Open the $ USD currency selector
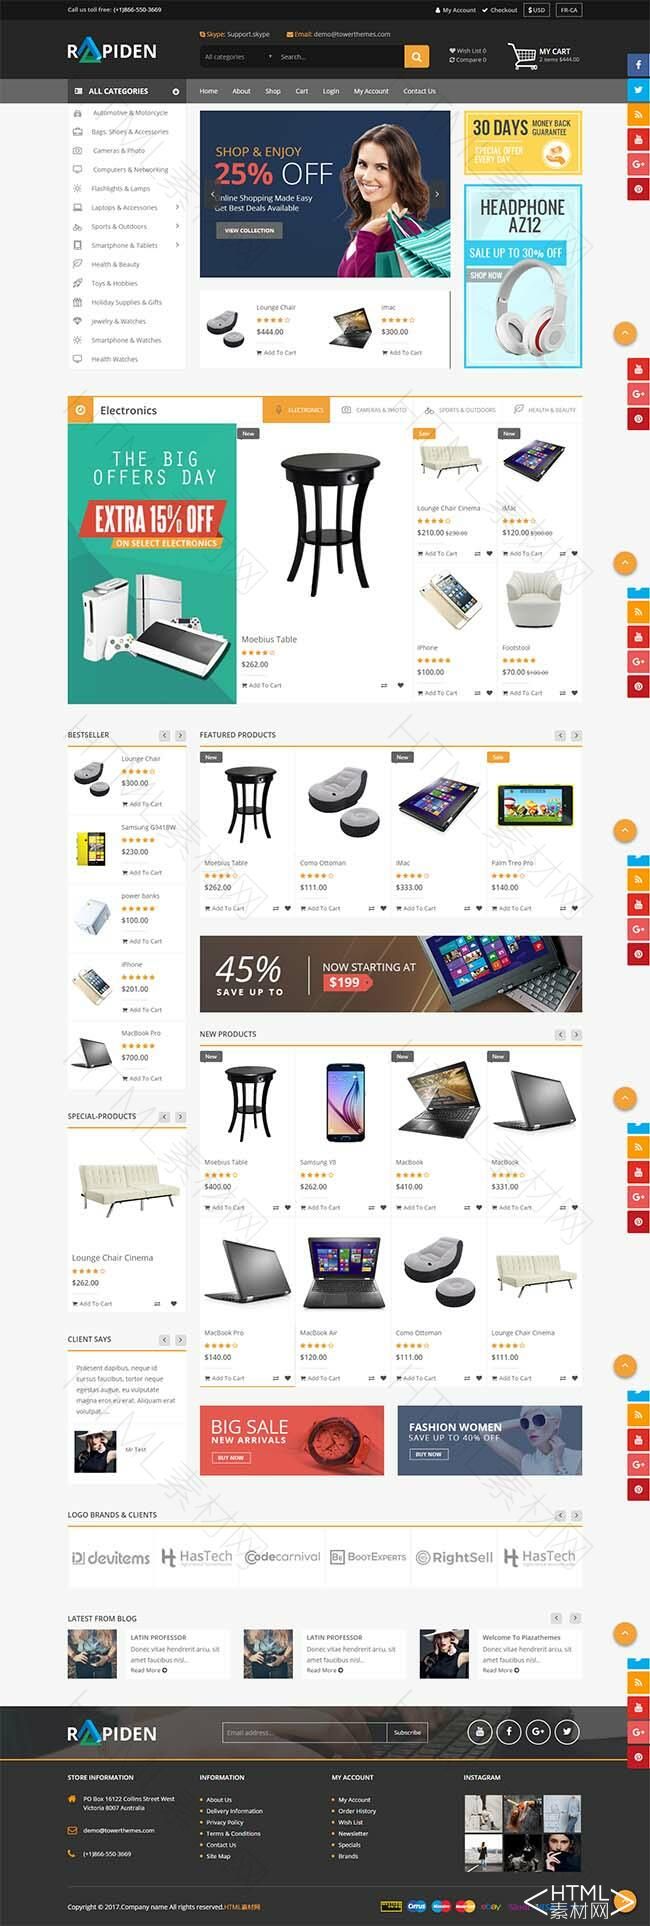 (x=537, y=10)
